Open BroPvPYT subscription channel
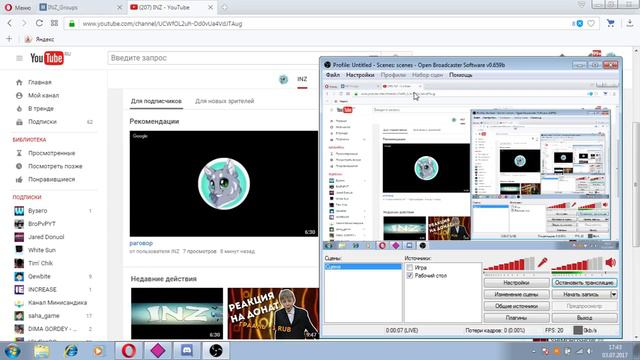This screenshot has height=360, width=640. pos(42,224)
